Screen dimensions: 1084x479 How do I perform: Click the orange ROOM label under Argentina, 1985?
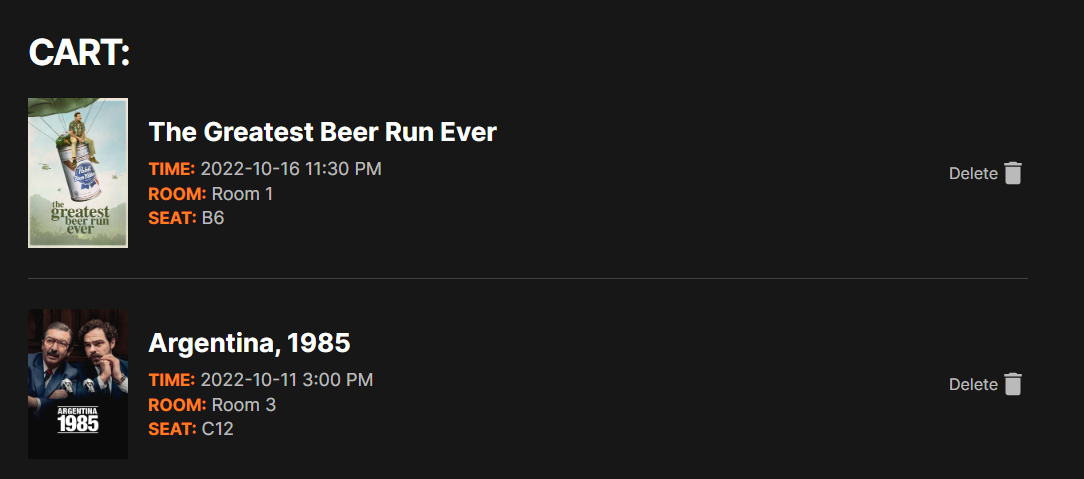[x=177, y=404]
